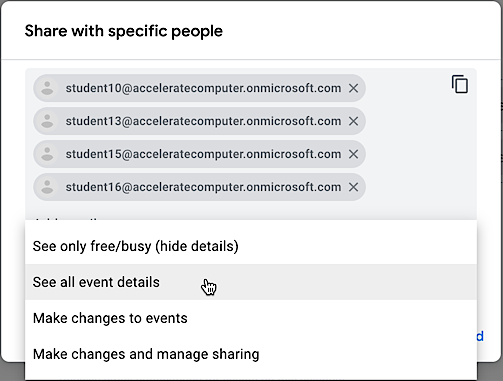Click the student13 avatar icon

pos(47,121)
